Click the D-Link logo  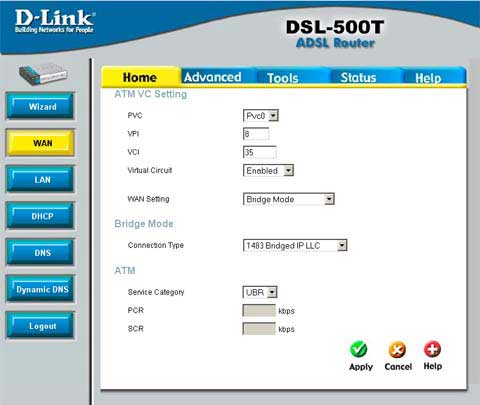coord(55,21)
